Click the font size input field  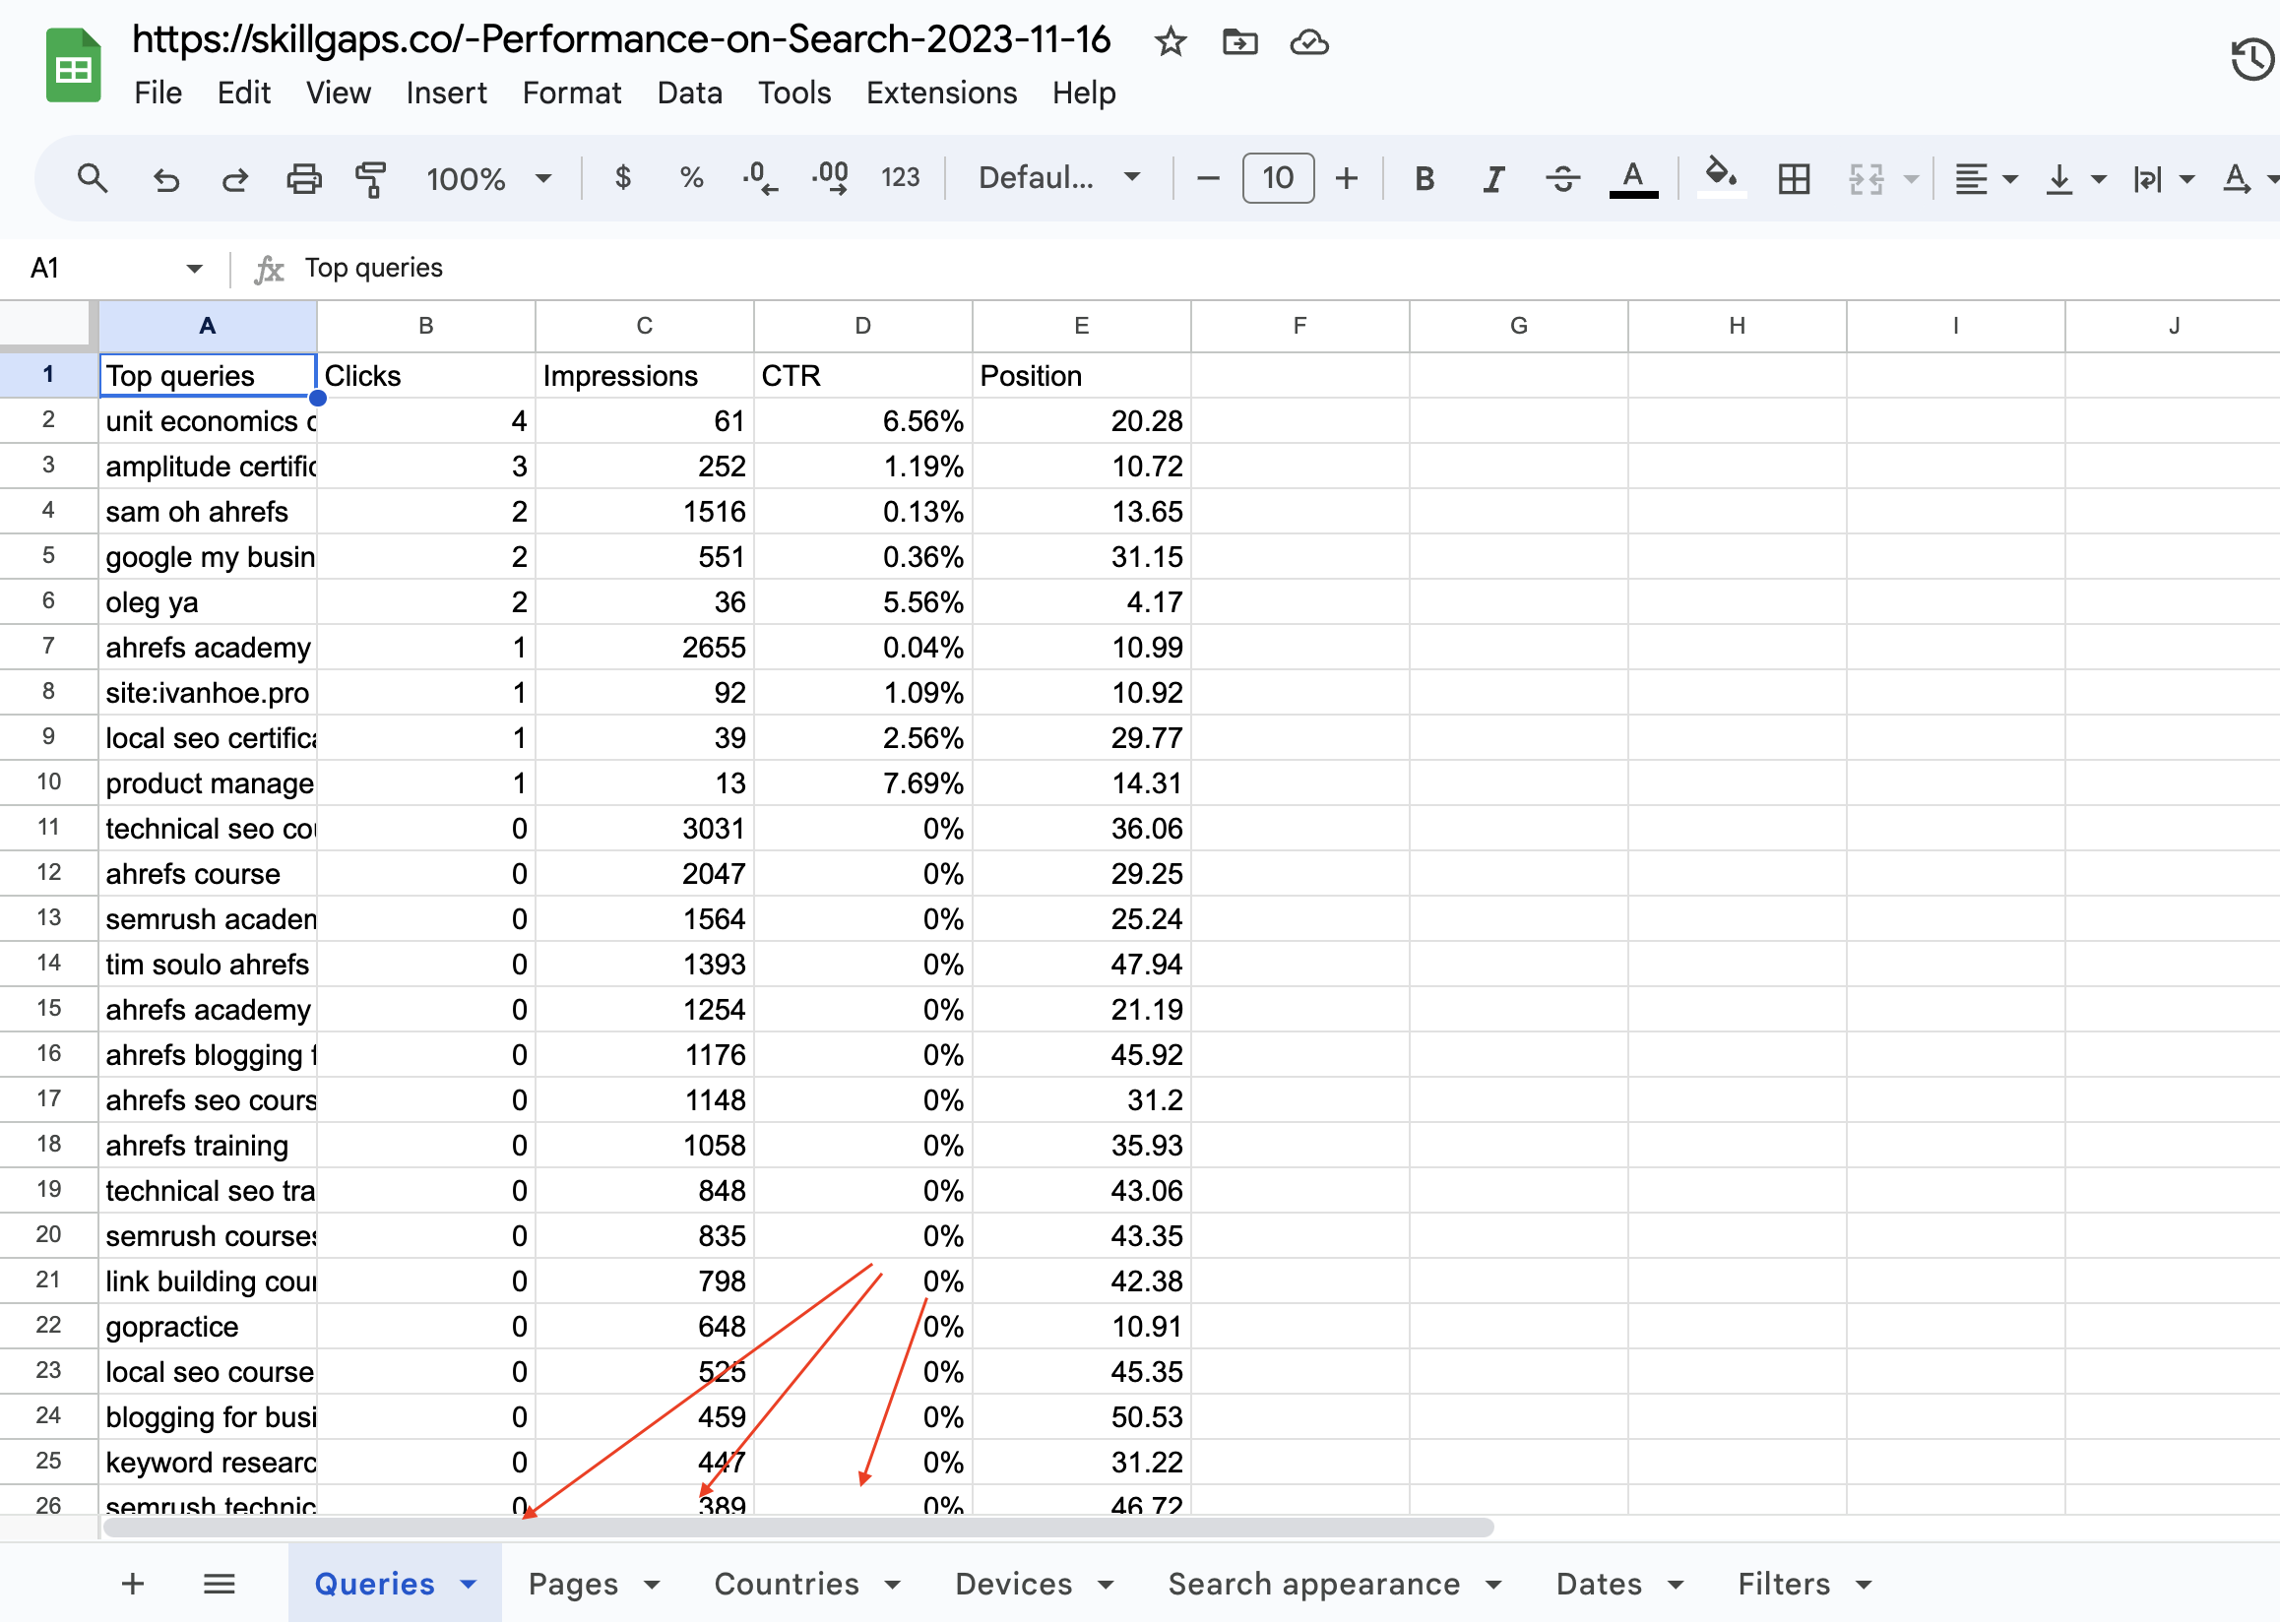tap(1277, 179)
